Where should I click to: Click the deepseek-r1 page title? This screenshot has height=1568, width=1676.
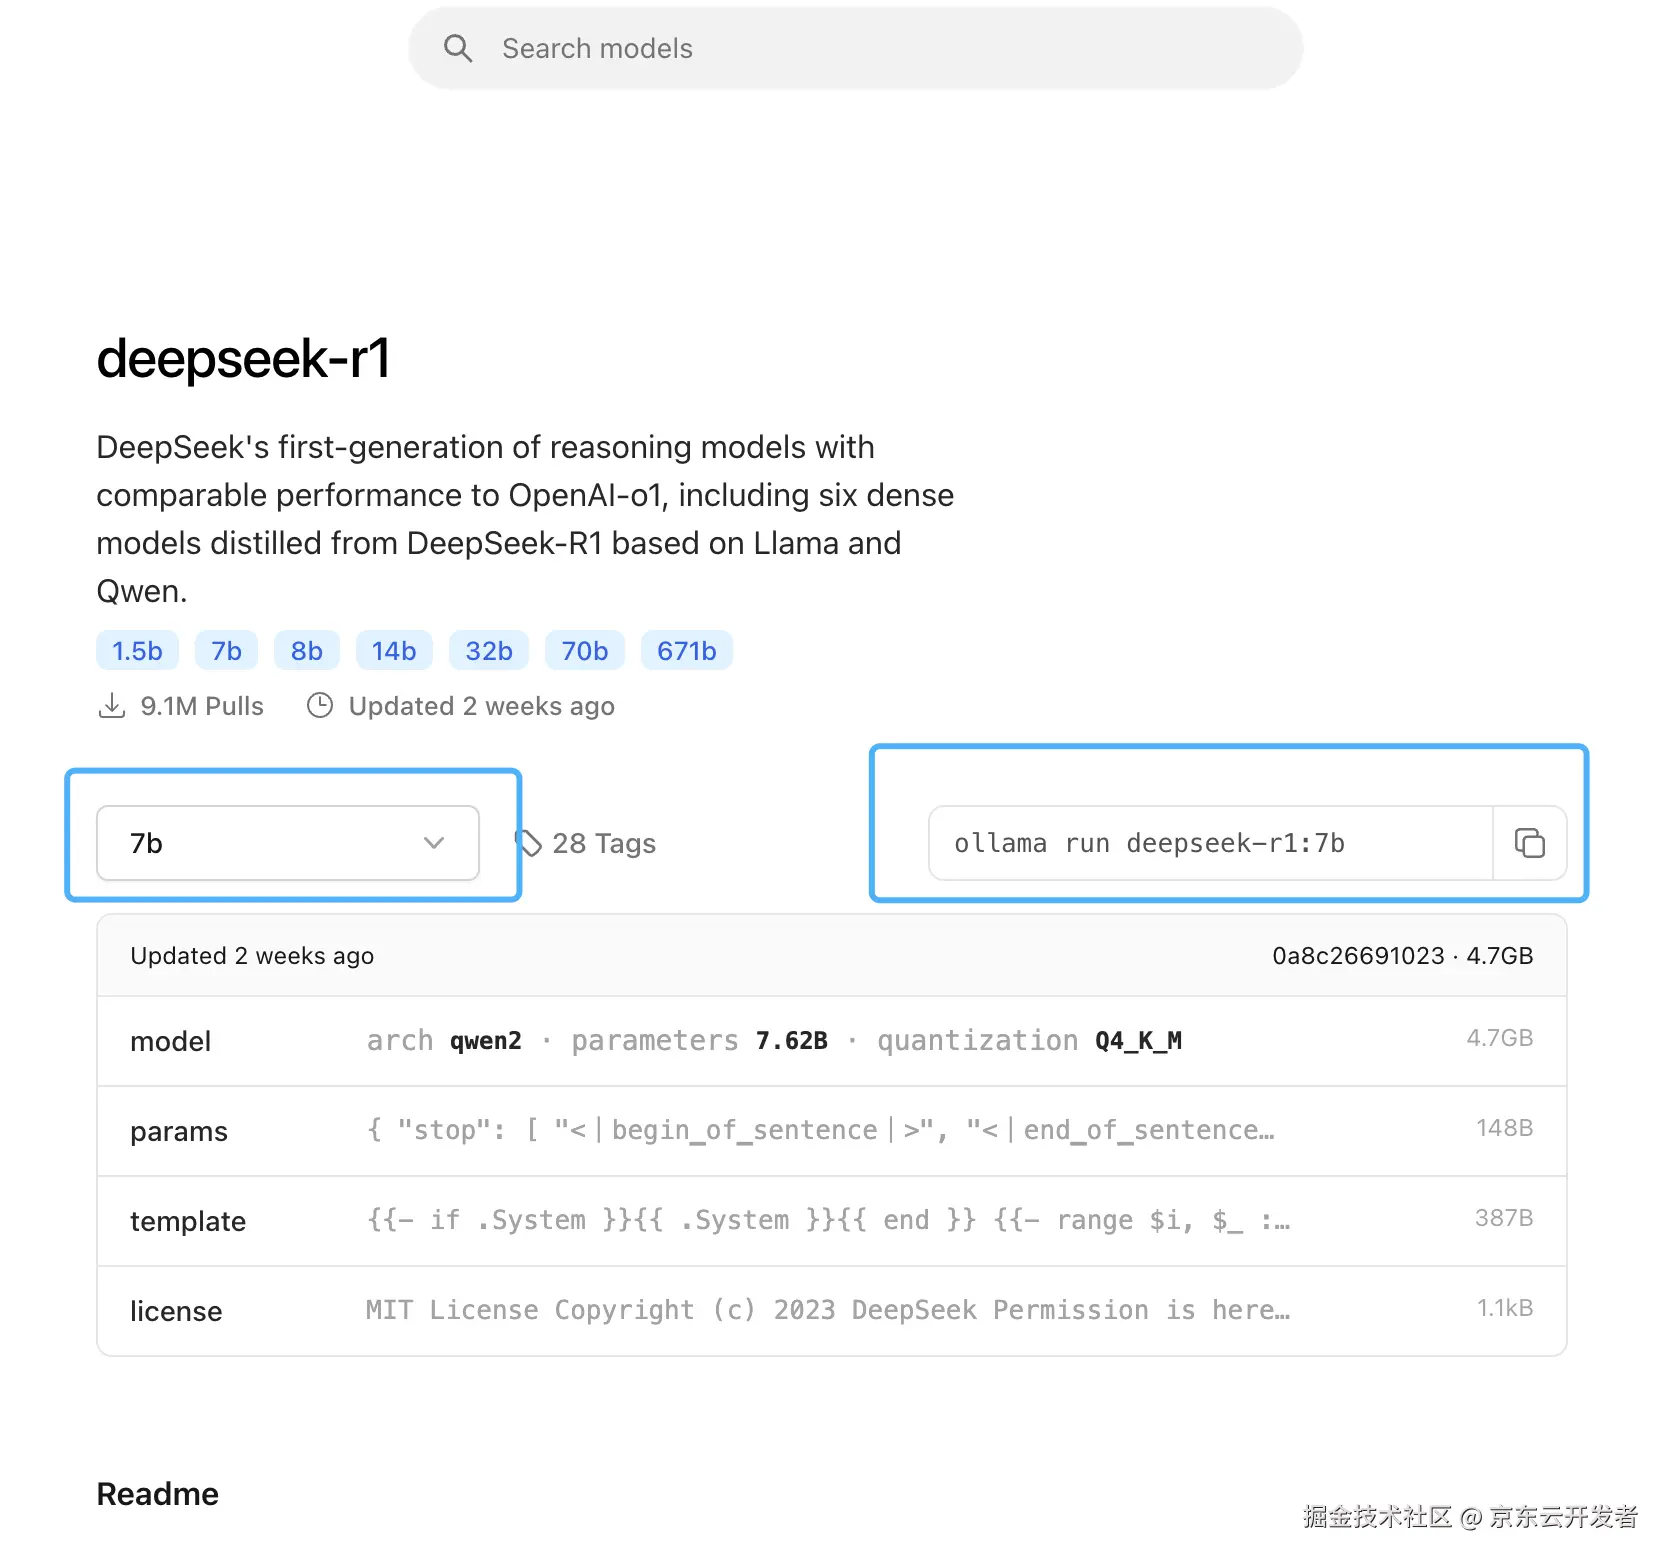(x=243, y=358)
